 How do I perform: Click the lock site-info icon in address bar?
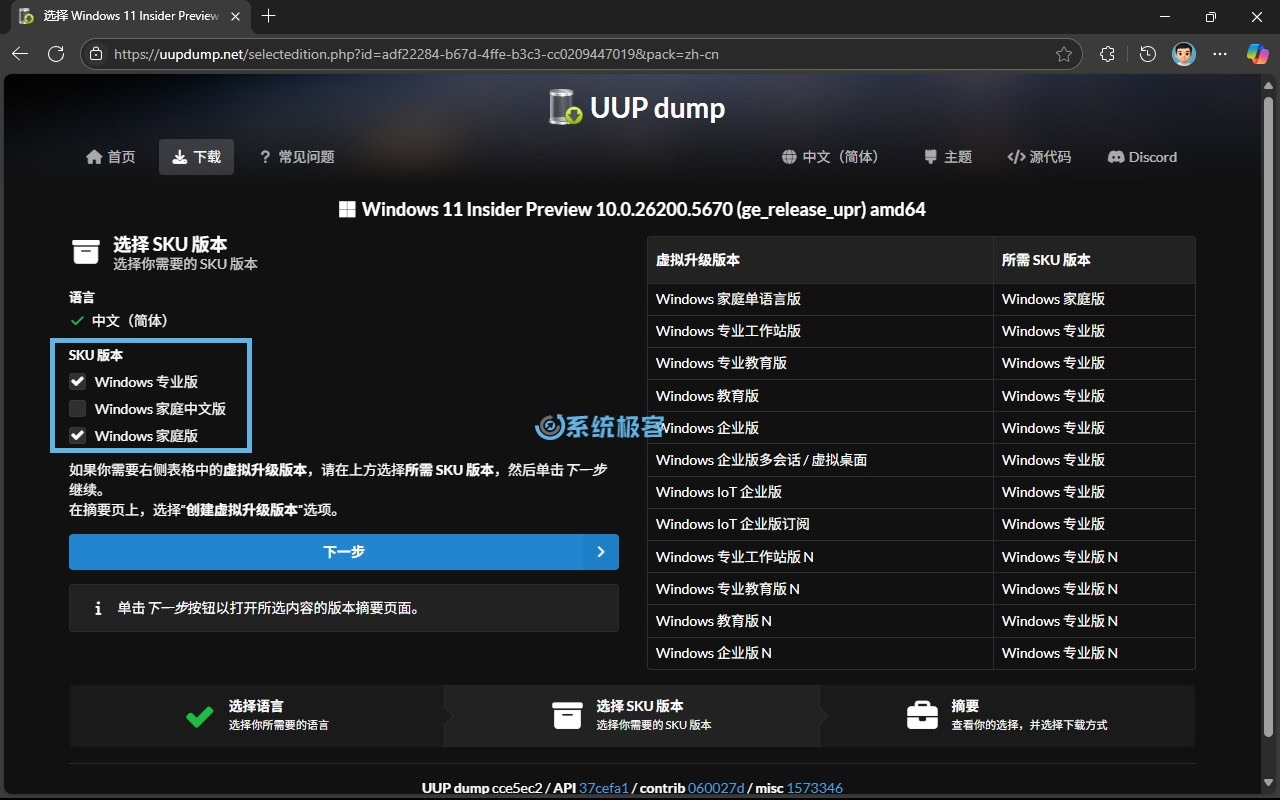coord(95,54)
